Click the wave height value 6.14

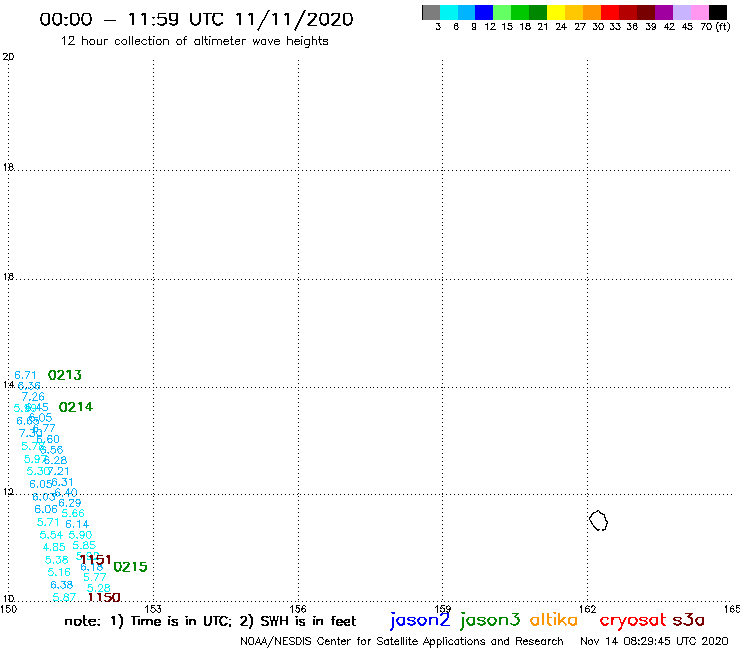(x=77, y=524)
